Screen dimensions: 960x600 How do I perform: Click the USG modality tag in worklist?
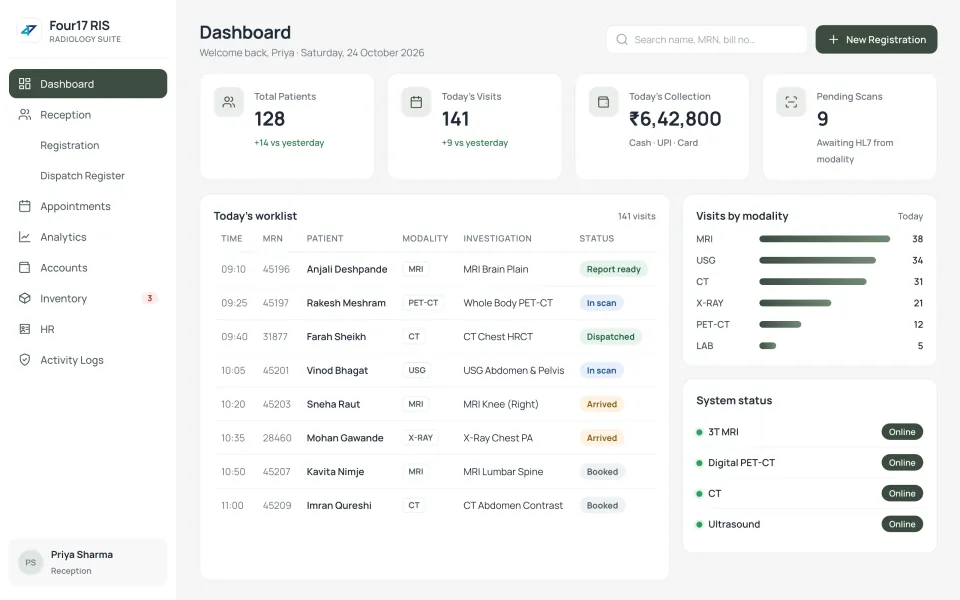[417, 370]
